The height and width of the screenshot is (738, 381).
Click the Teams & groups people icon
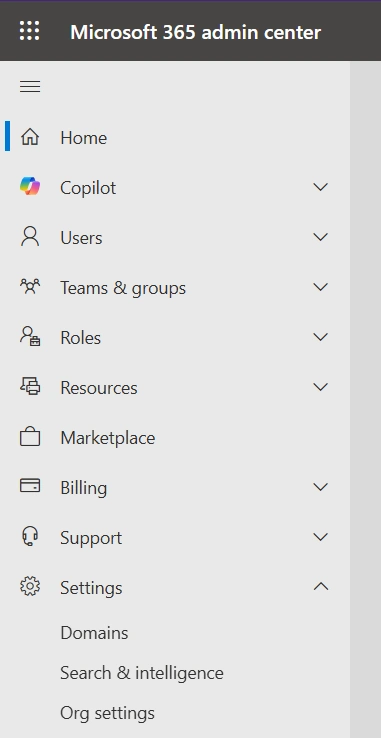click(30, 287)
